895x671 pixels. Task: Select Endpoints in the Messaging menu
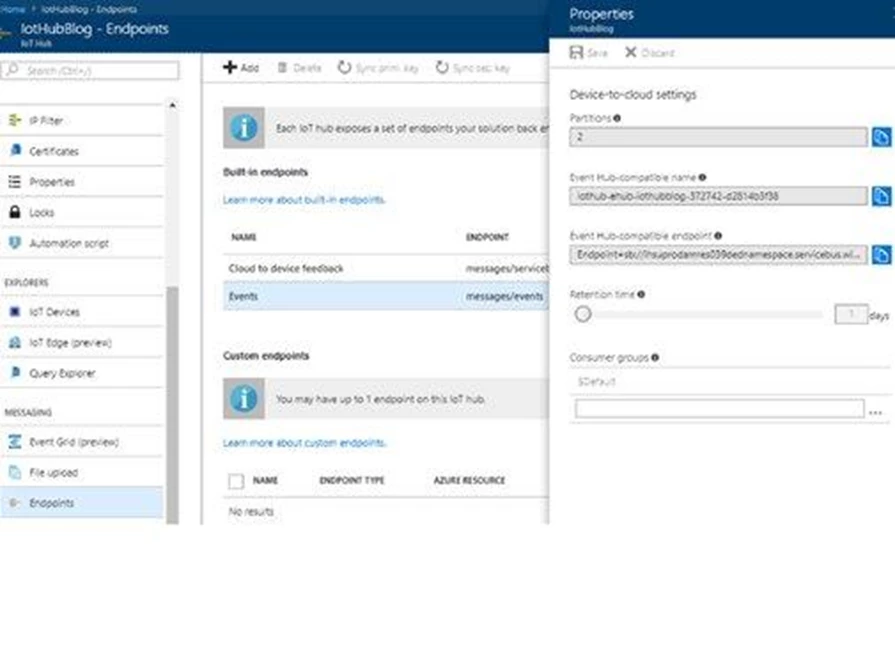[51, 503]
